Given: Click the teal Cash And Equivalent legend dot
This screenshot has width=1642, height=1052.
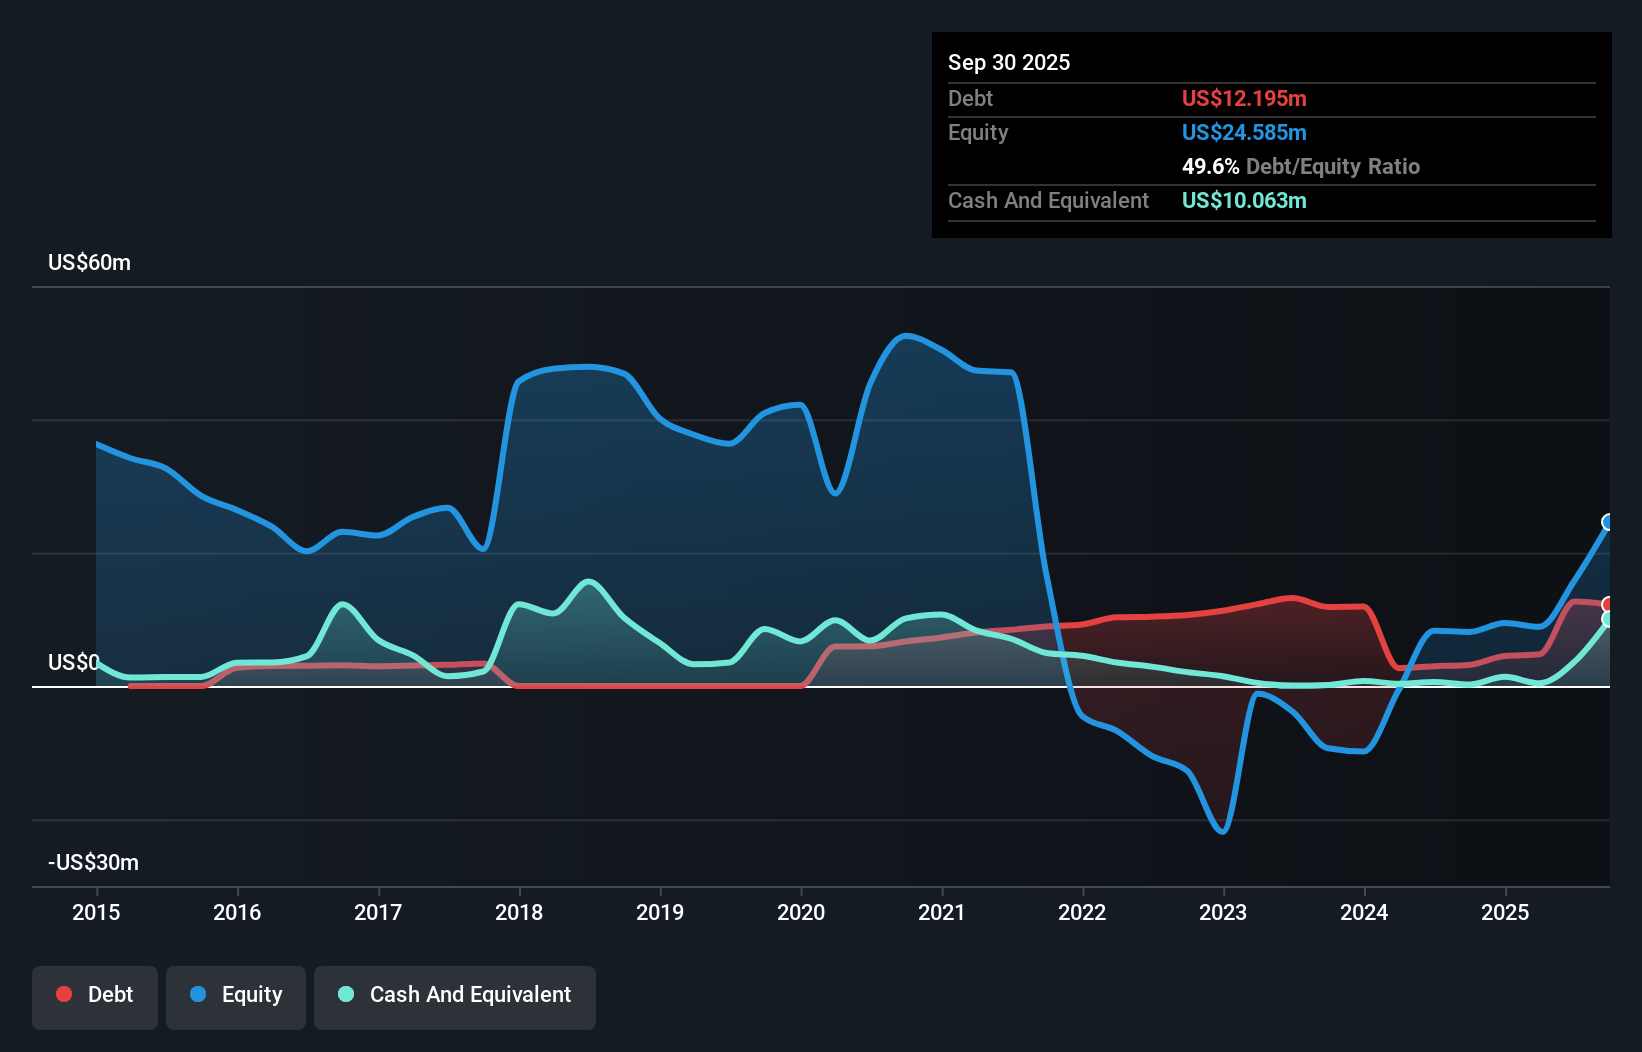Looking at the screenshot, I should pos(345,994).
